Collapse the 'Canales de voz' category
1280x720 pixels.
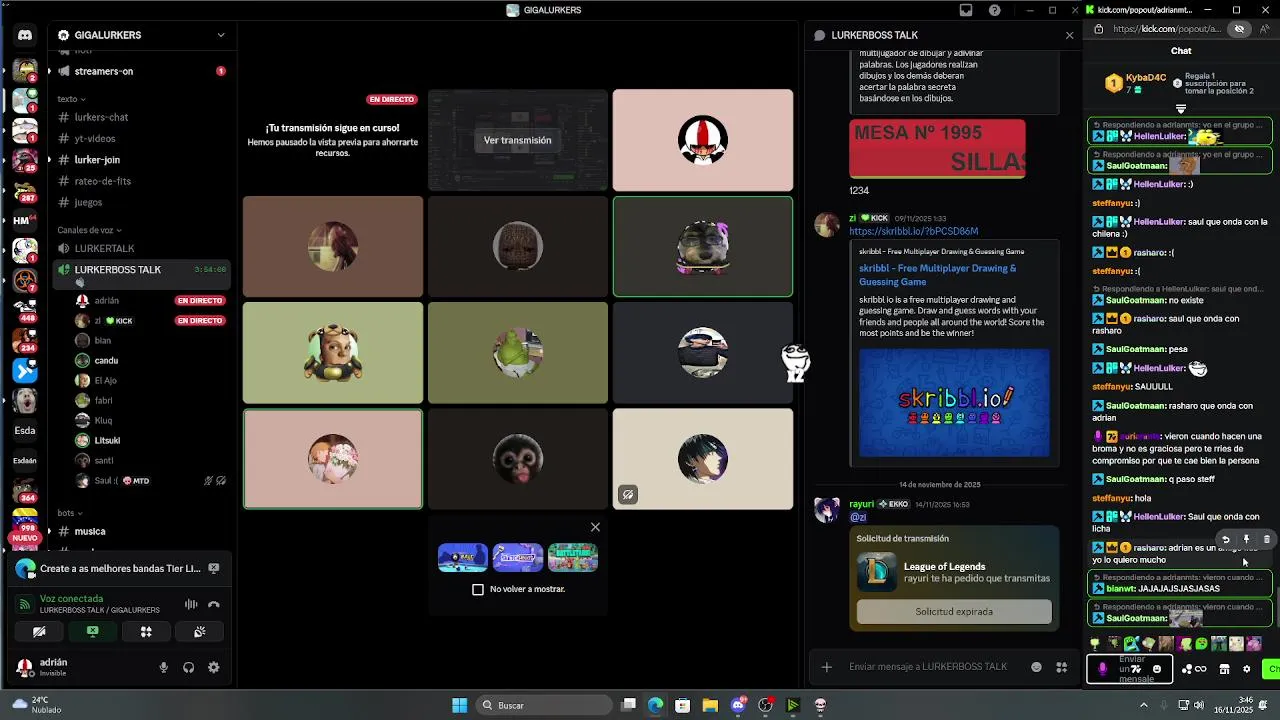89,230
